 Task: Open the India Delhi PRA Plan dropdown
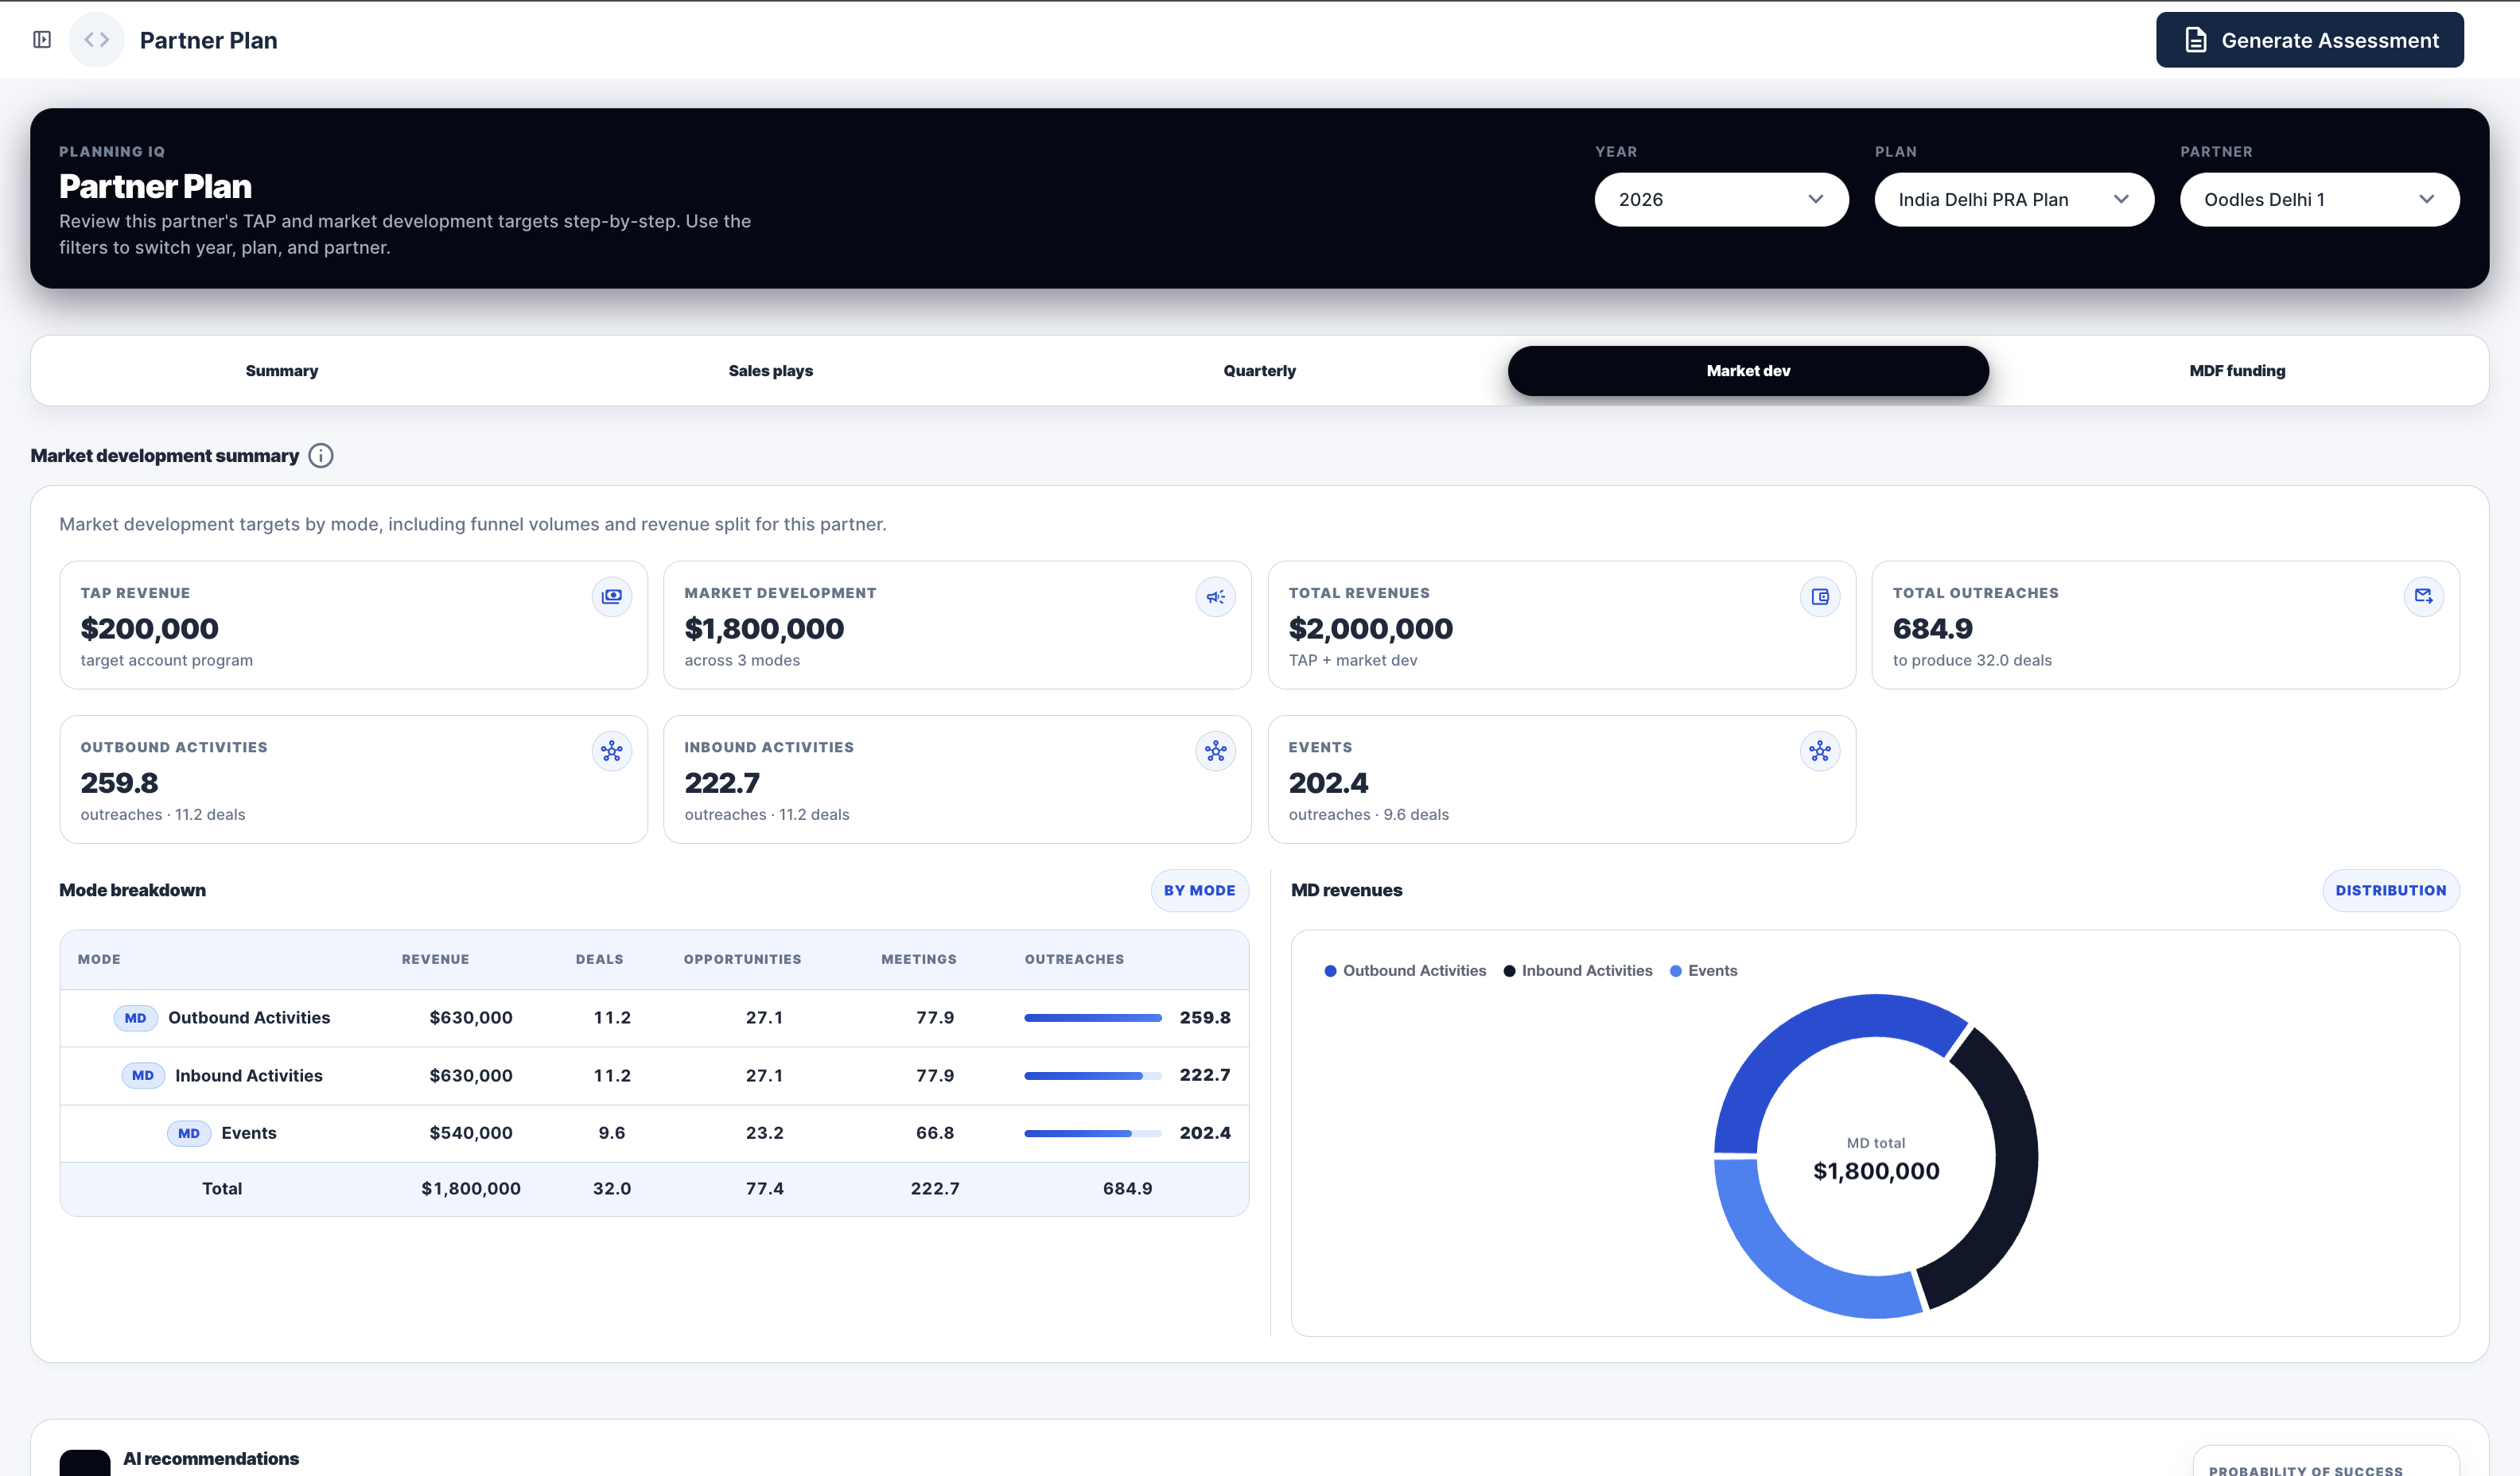(2014, 200)
